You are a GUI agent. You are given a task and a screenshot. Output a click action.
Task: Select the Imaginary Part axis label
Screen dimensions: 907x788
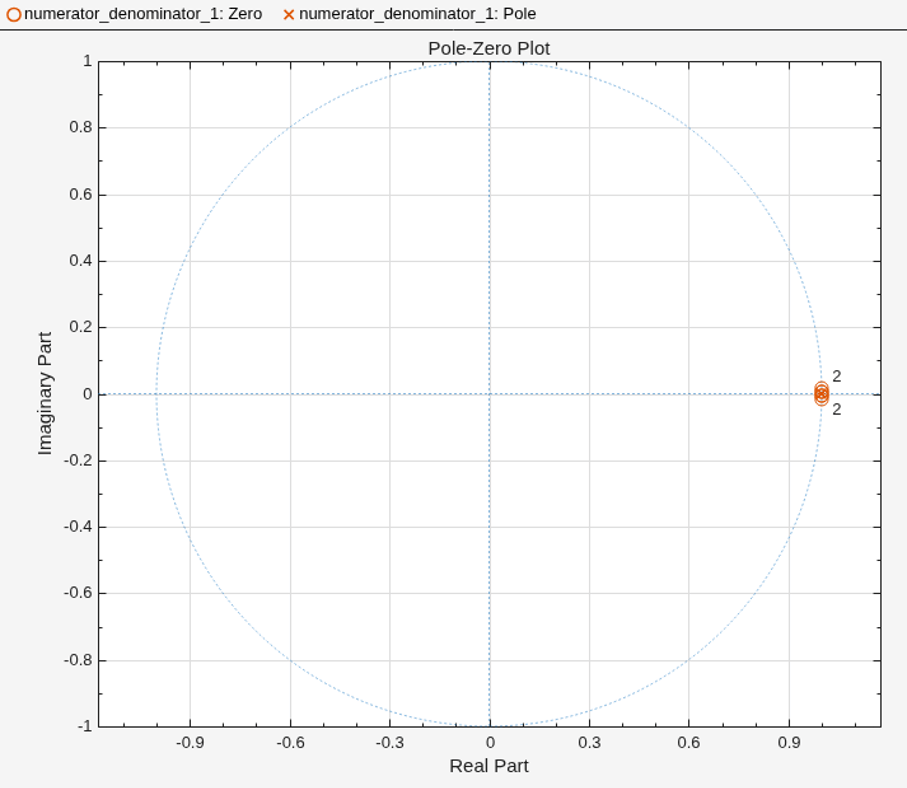[x=45, y=393]
